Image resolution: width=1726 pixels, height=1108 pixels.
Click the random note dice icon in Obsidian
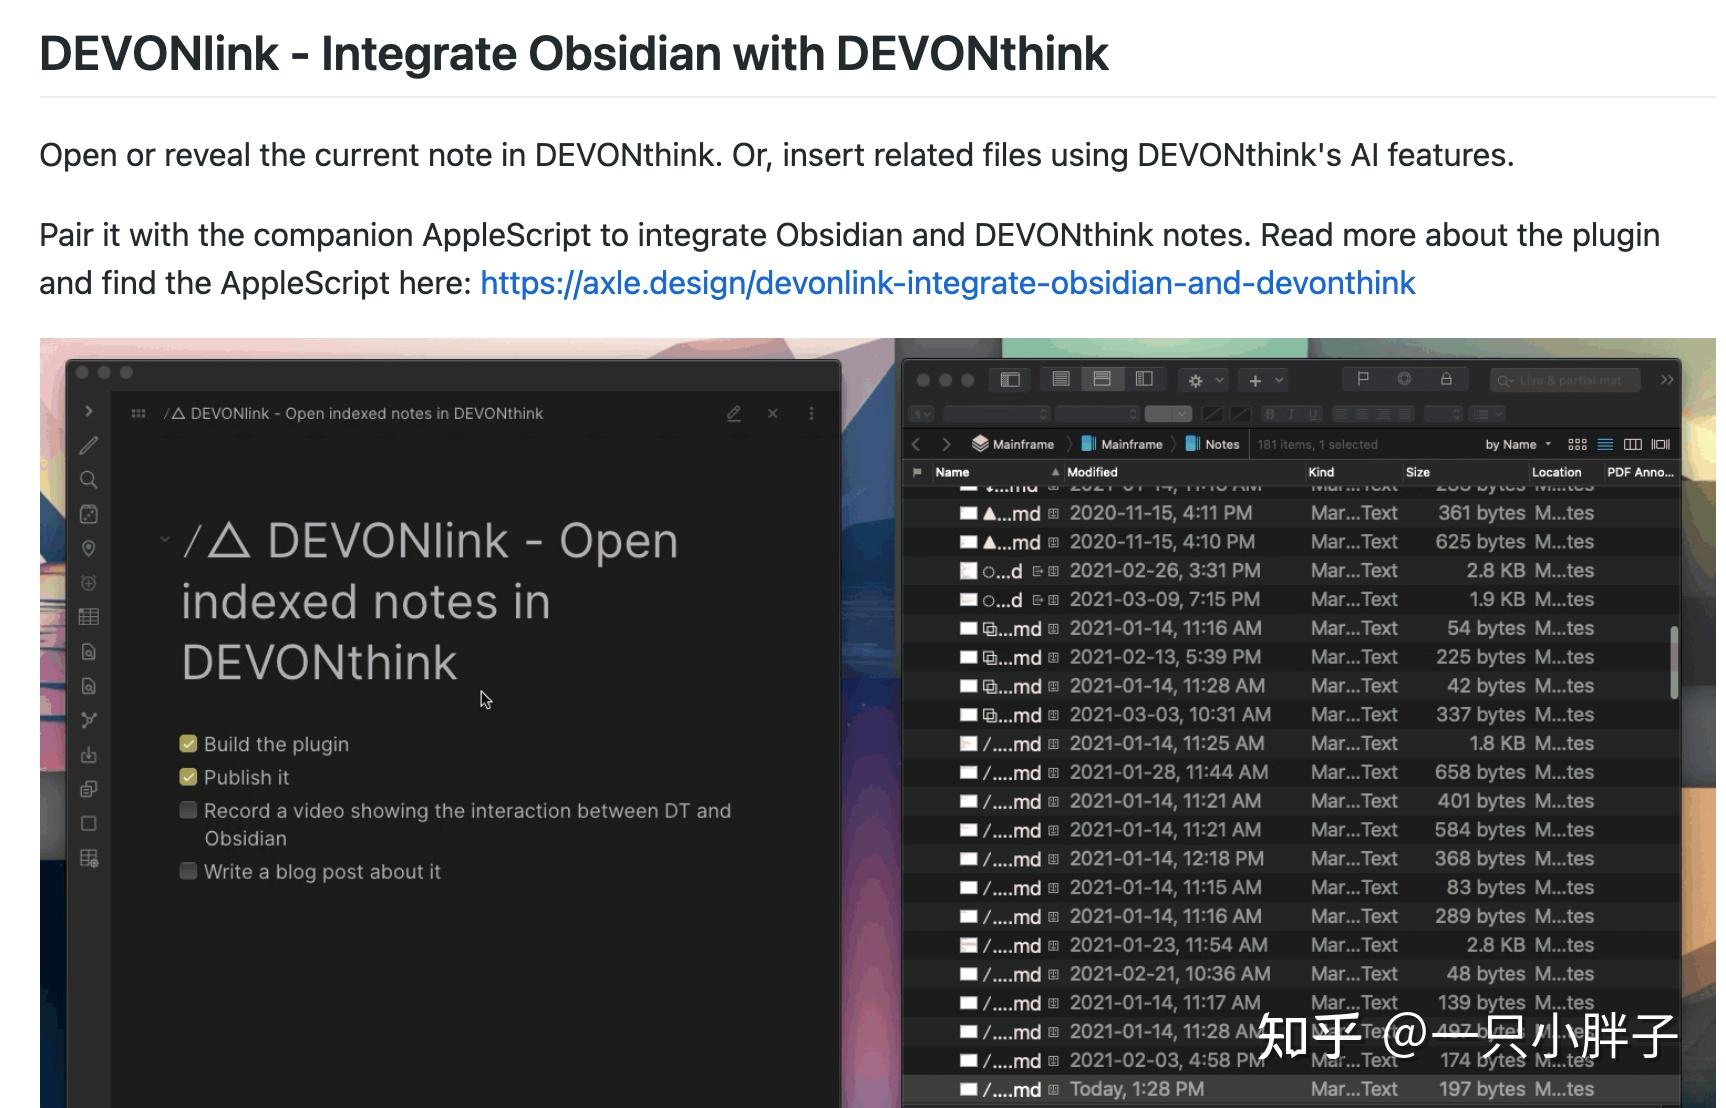(x=88, y=513)
